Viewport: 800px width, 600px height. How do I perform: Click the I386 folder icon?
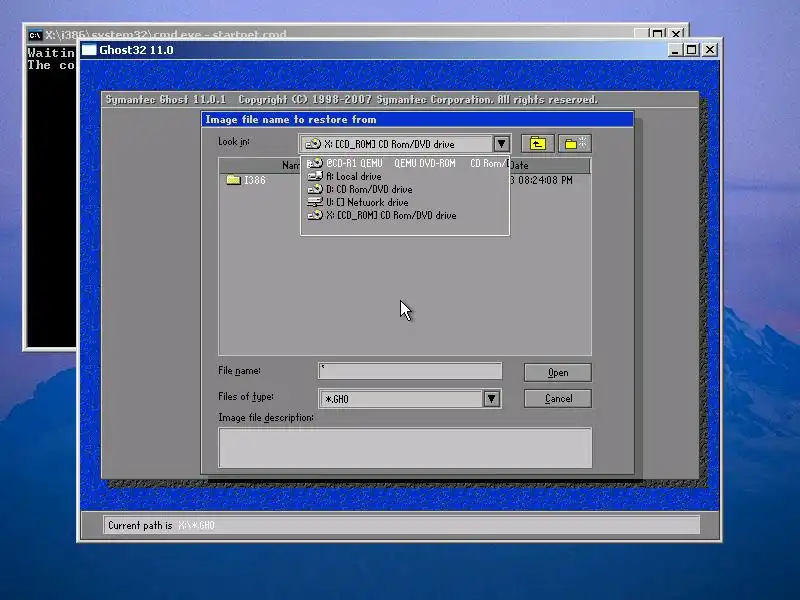click(233, 180)
